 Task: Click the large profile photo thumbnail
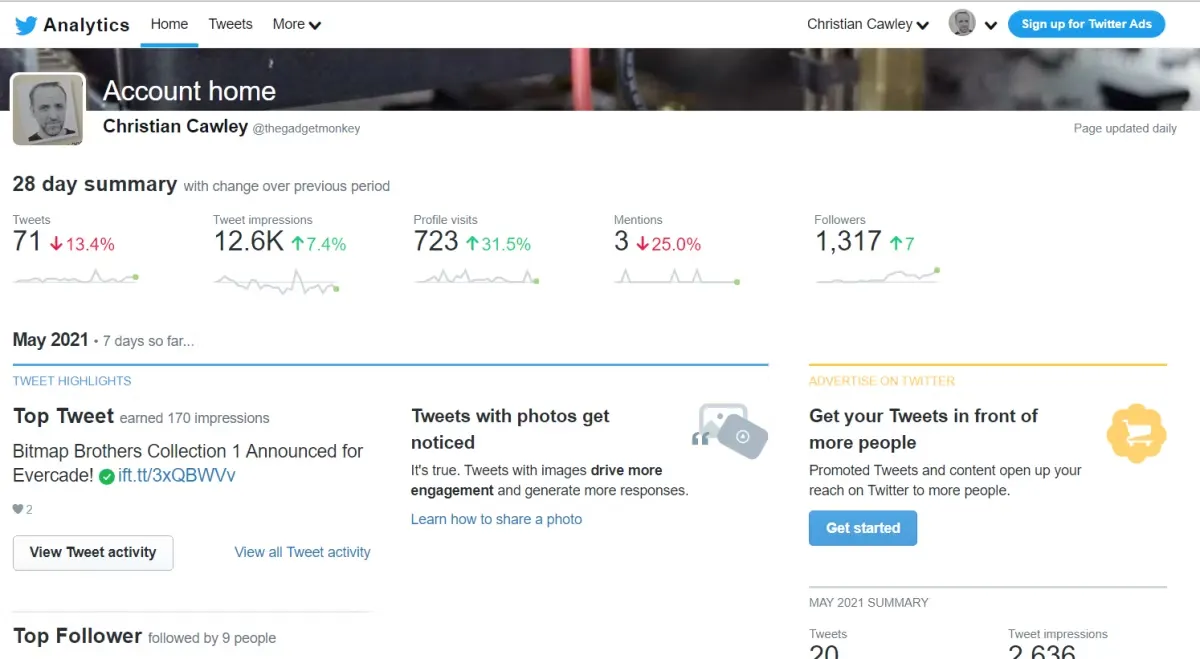point(48,110)
